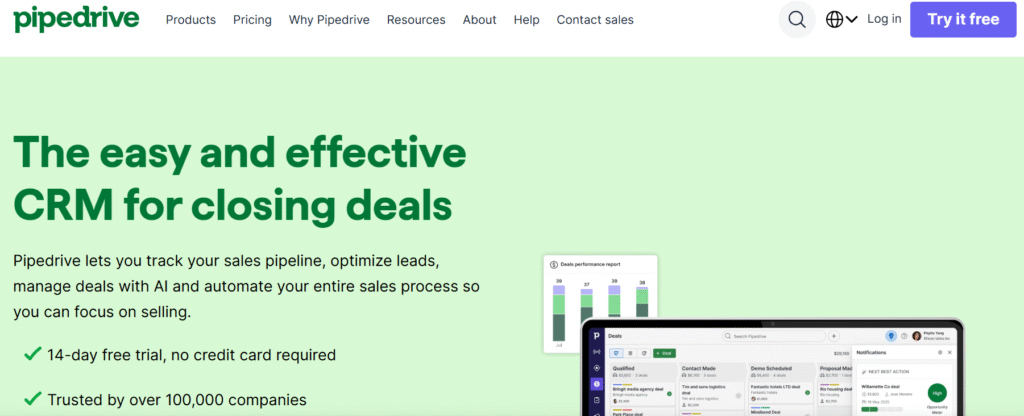Select the pipeline view toggle in Deals

pos(616,353)
